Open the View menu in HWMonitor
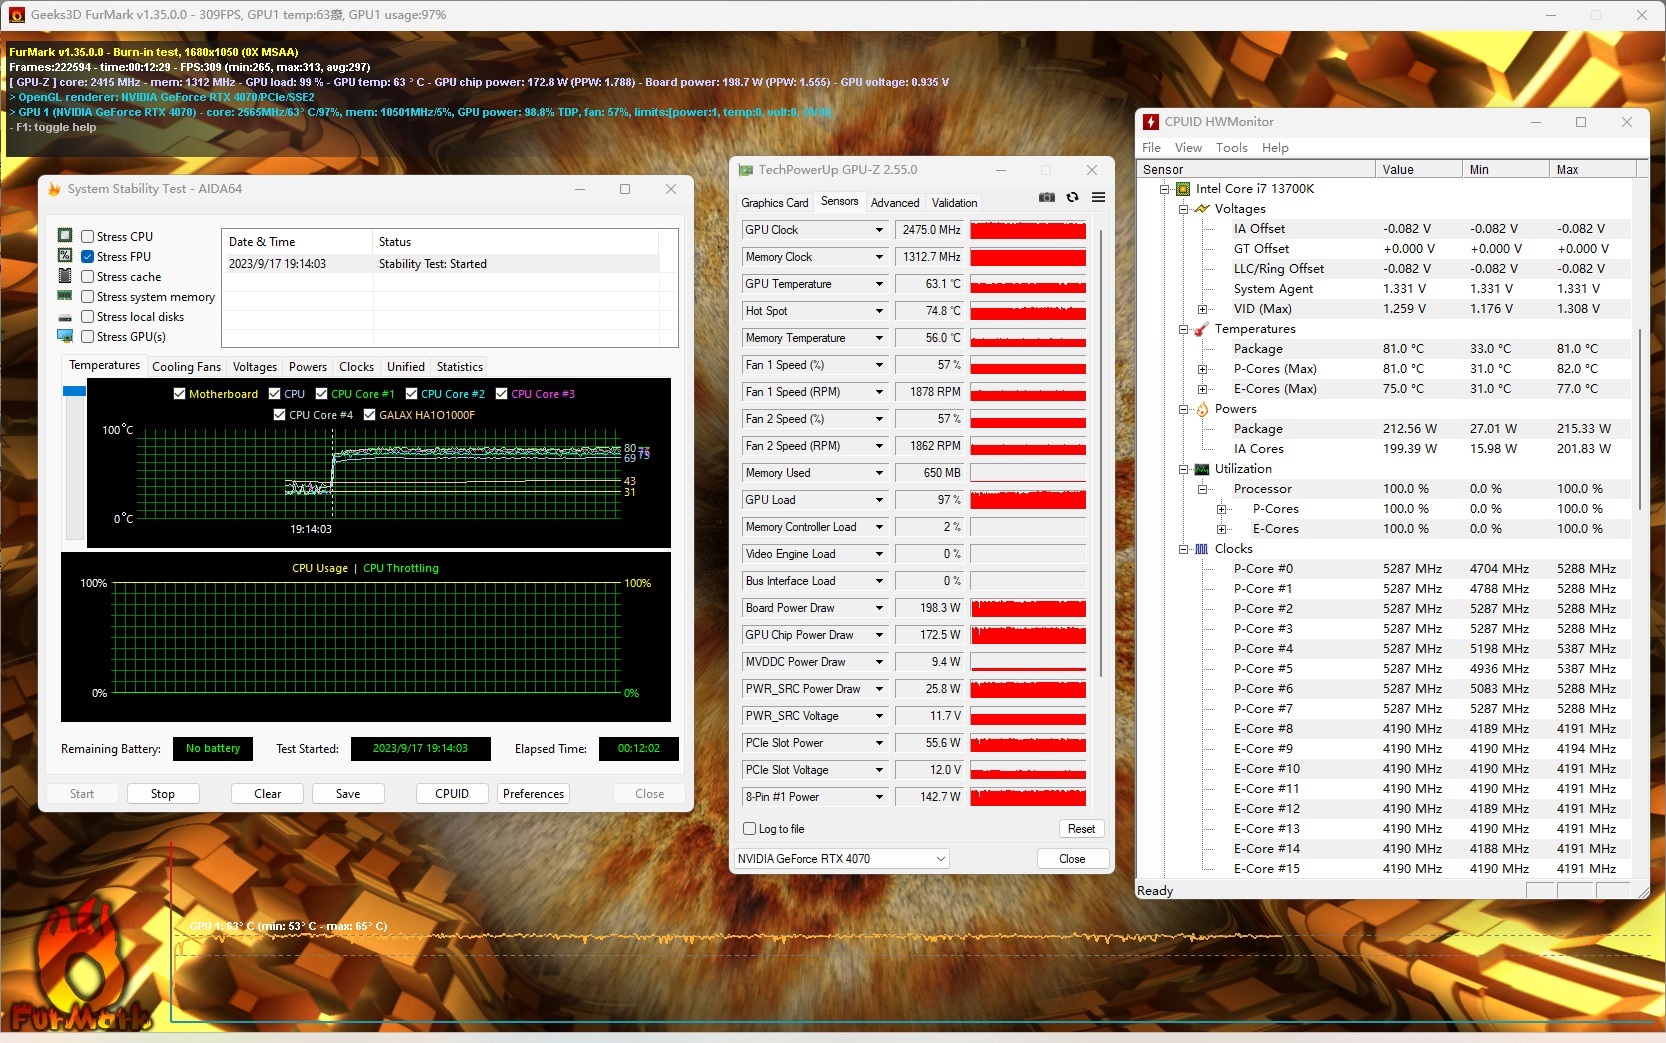The height and width of the screenshot is (1043, 1666). click(x=1188, y=148)
